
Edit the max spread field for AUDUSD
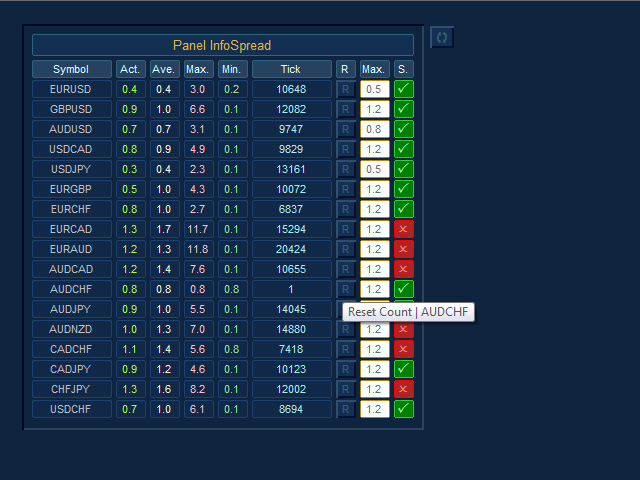pyautogui.click(x=374, y=129)
